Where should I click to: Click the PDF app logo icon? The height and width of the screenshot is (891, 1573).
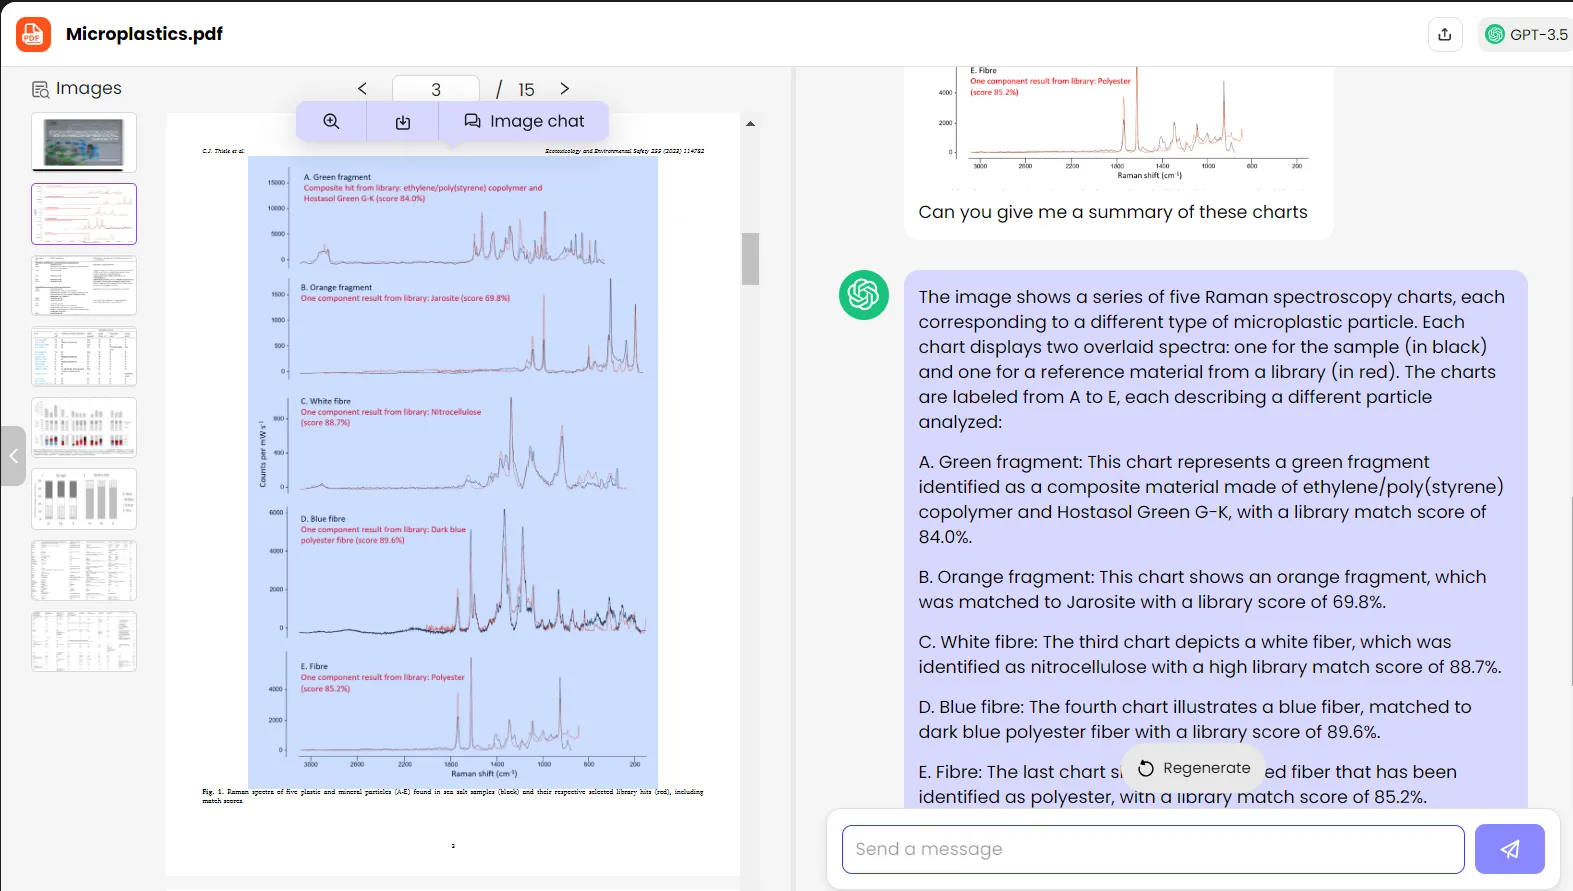(33, 34)
